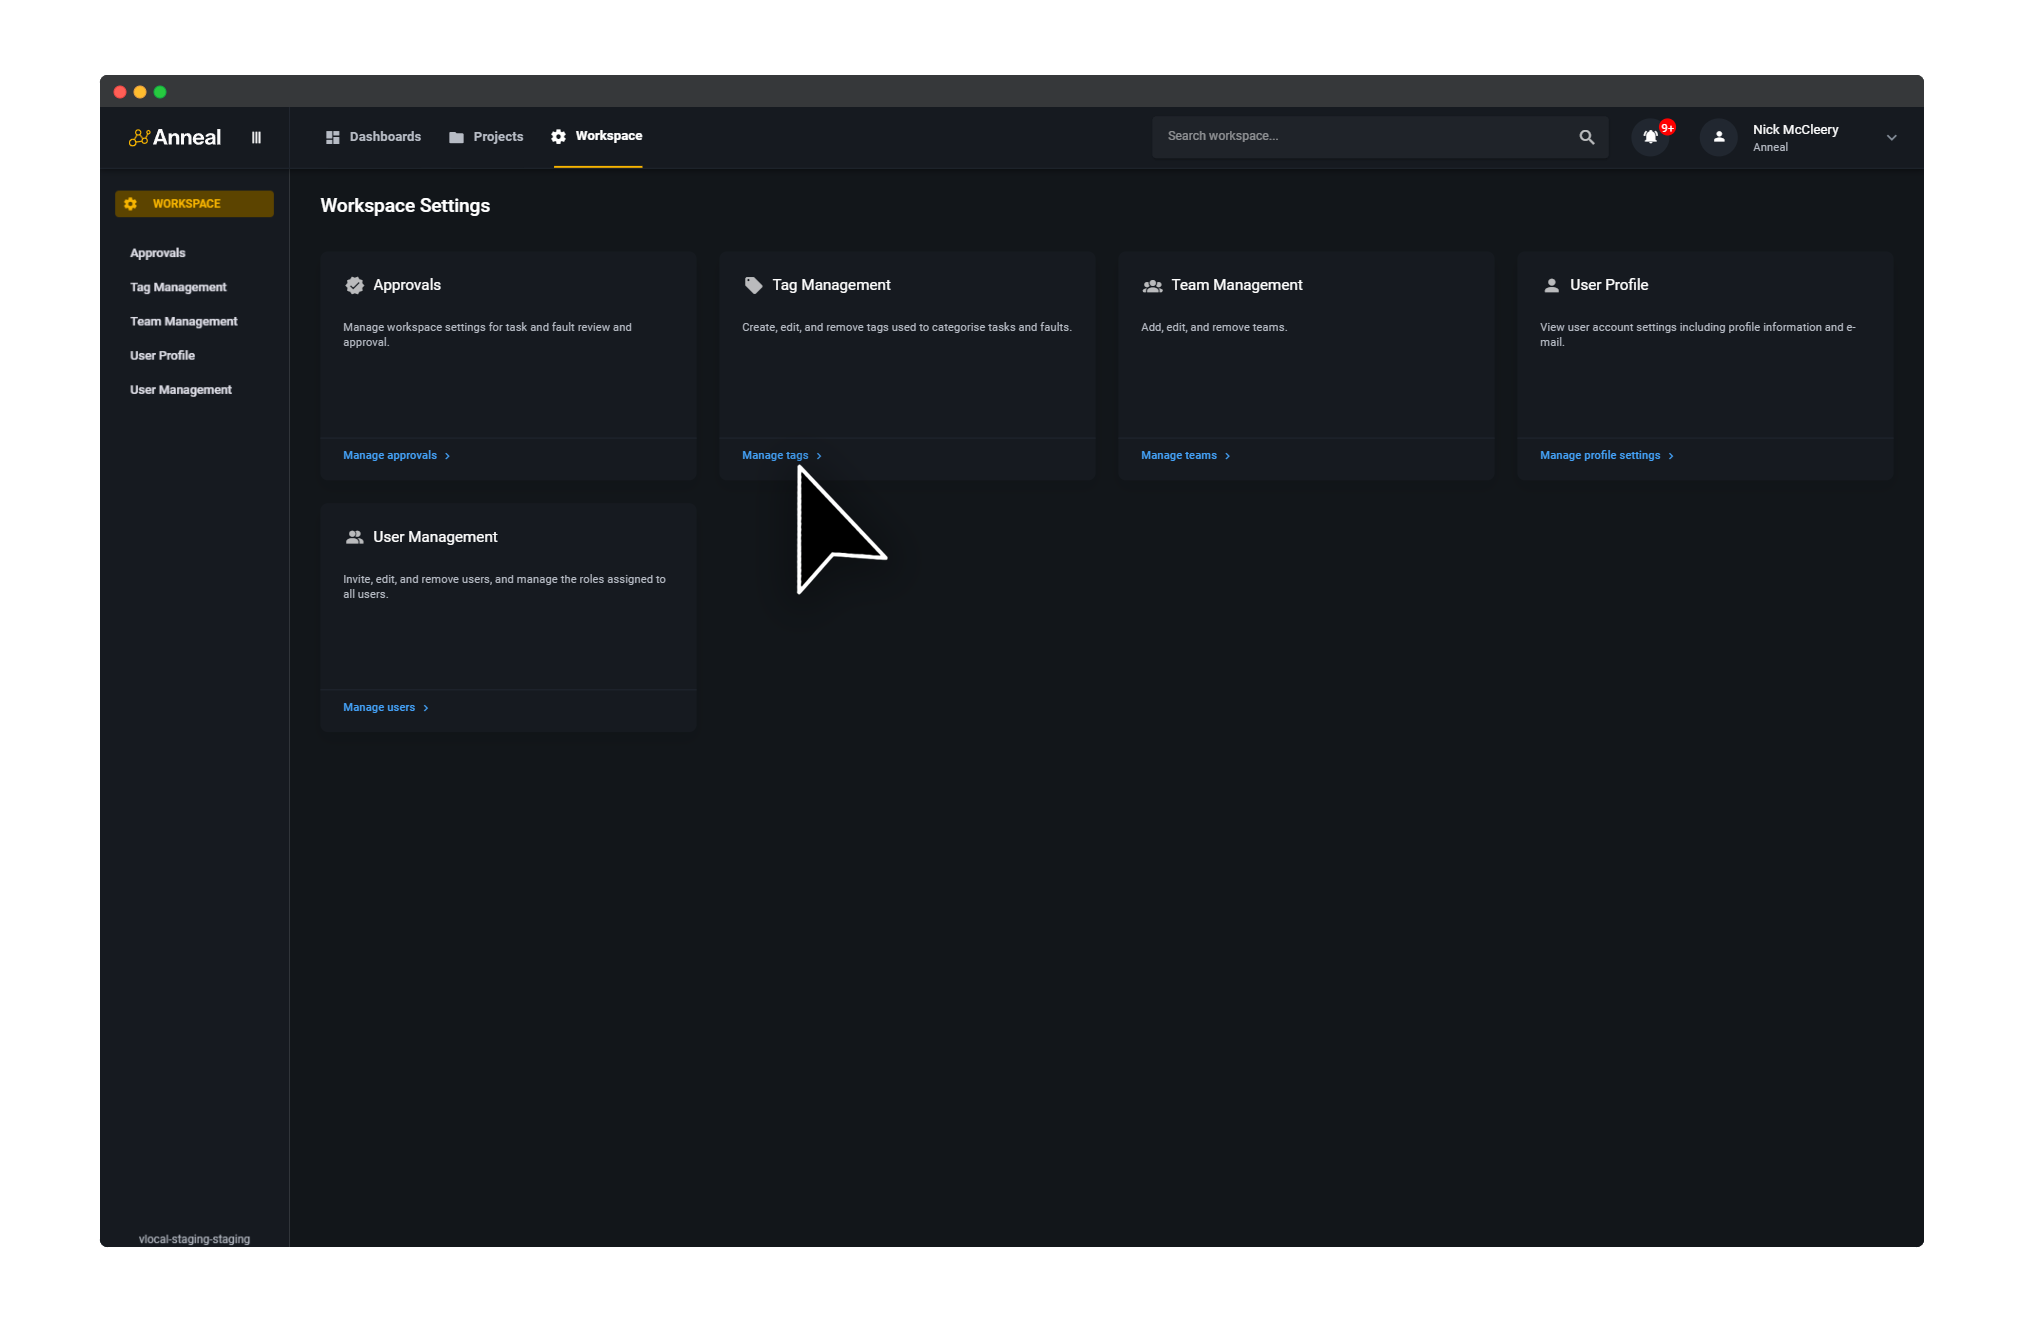The height and width of the screenshot is (1322, 2024).
Task: Click the Team Management people icon
Action: (x=1151, y=285)
